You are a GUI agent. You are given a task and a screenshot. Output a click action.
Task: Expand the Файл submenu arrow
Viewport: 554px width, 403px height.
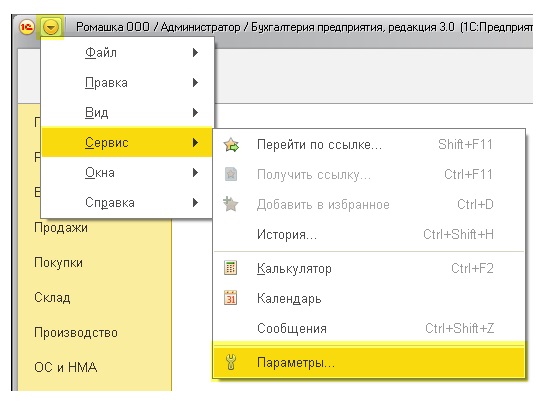(195, 53)
